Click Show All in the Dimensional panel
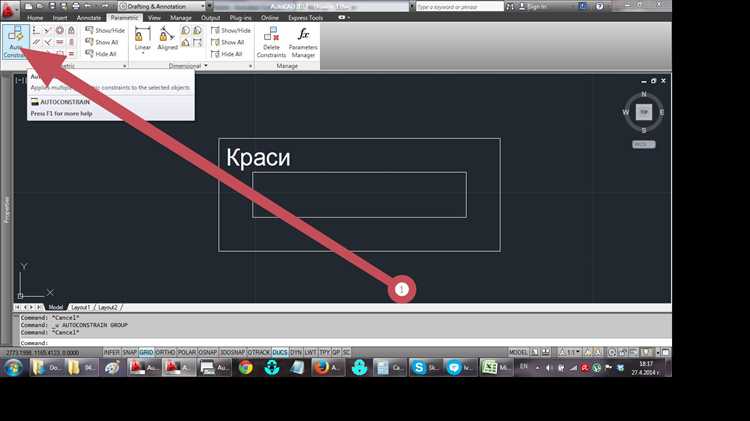The width and height of the screenshot is (750, 421). tap(228, 42)
